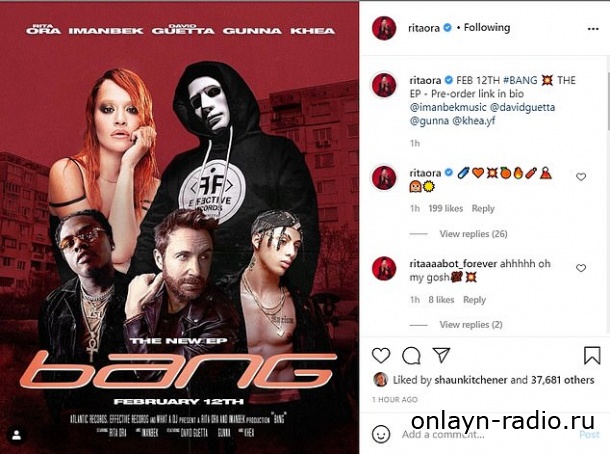Click the Following button in the header
610x454 pixels.
coord(487,28)
